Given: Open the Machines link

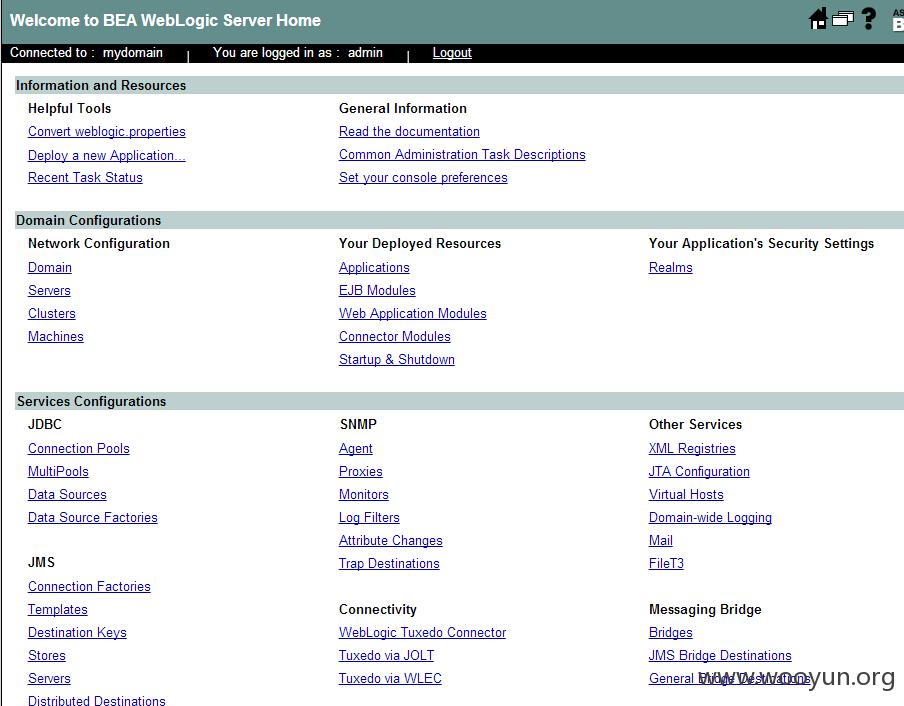Looking at the screenshot, I should coord(56,337).
